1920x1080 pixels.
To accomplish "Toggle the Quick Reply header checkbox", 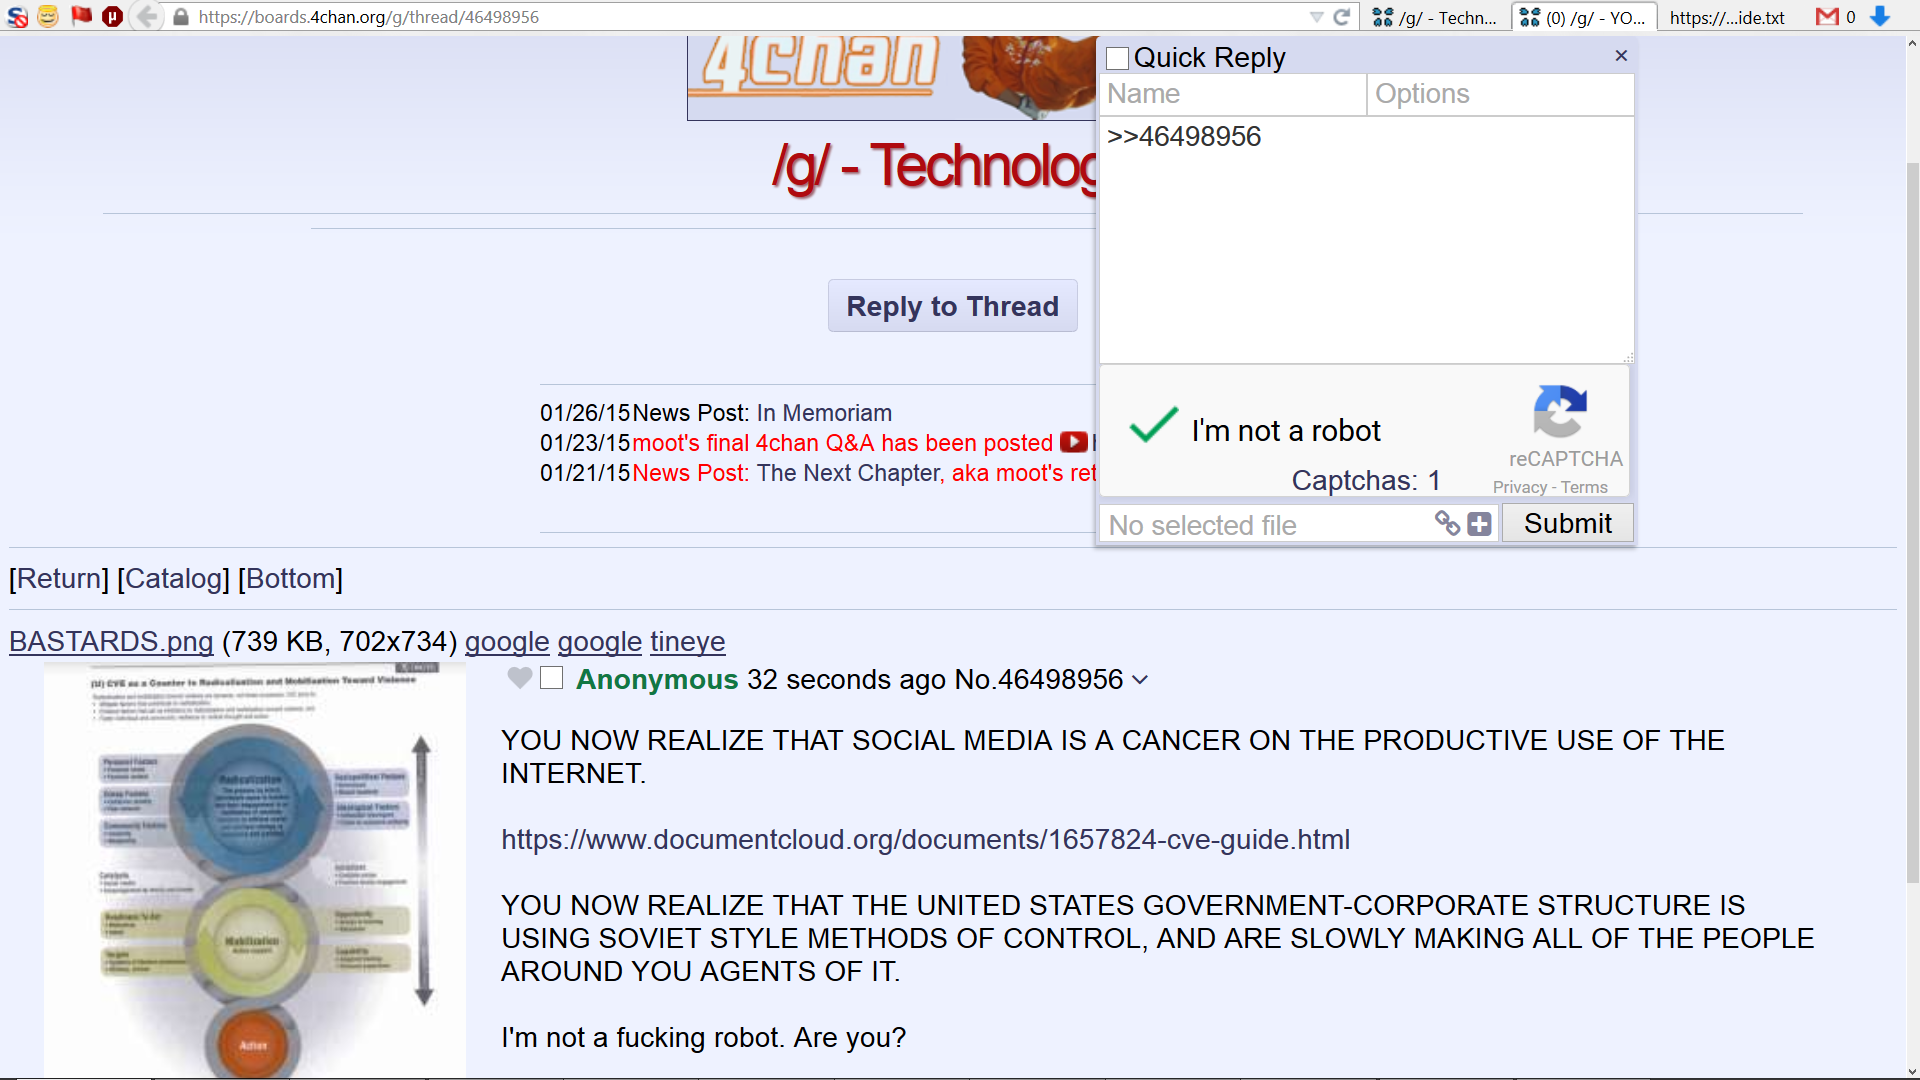I will [x=1117, y=59].
